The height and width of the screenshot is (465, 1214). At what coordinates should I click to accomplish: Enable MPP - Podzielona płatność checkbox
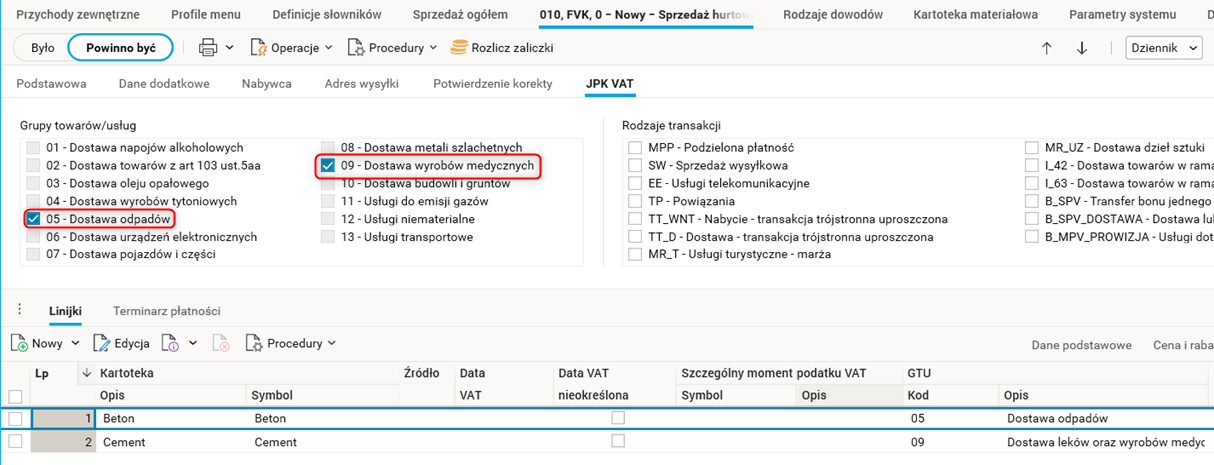(x=634, y=148)
